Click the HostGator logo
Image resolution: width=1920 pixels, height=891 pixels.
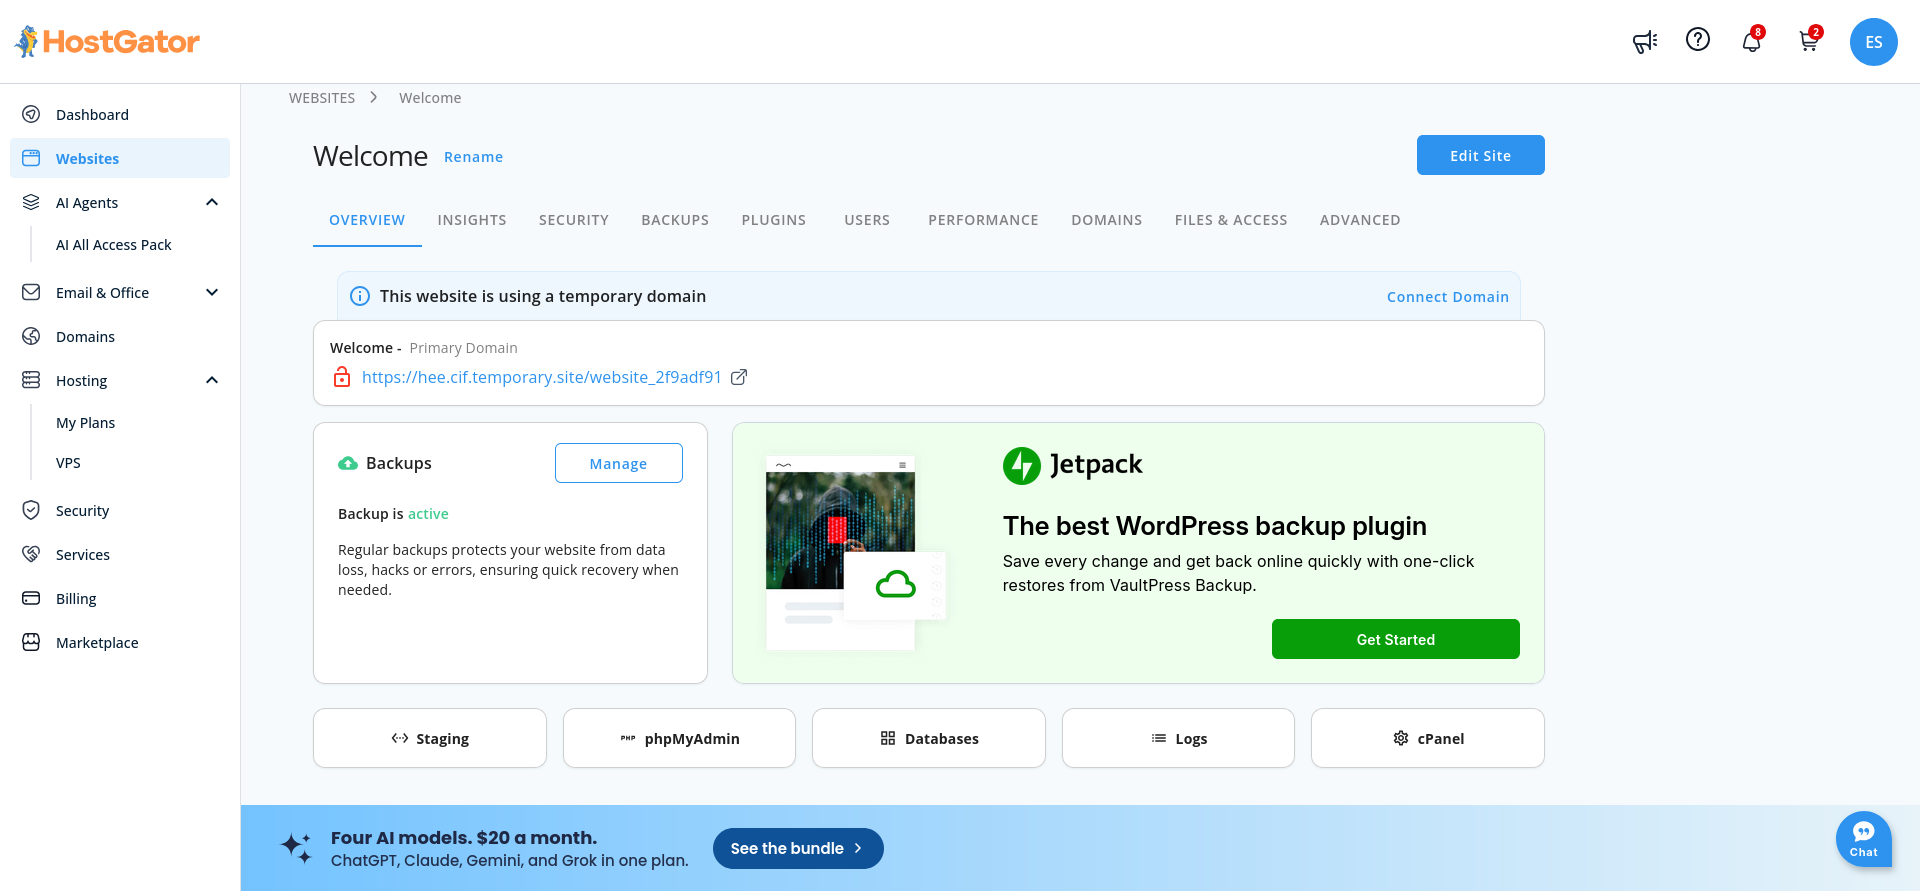point(108,41)
